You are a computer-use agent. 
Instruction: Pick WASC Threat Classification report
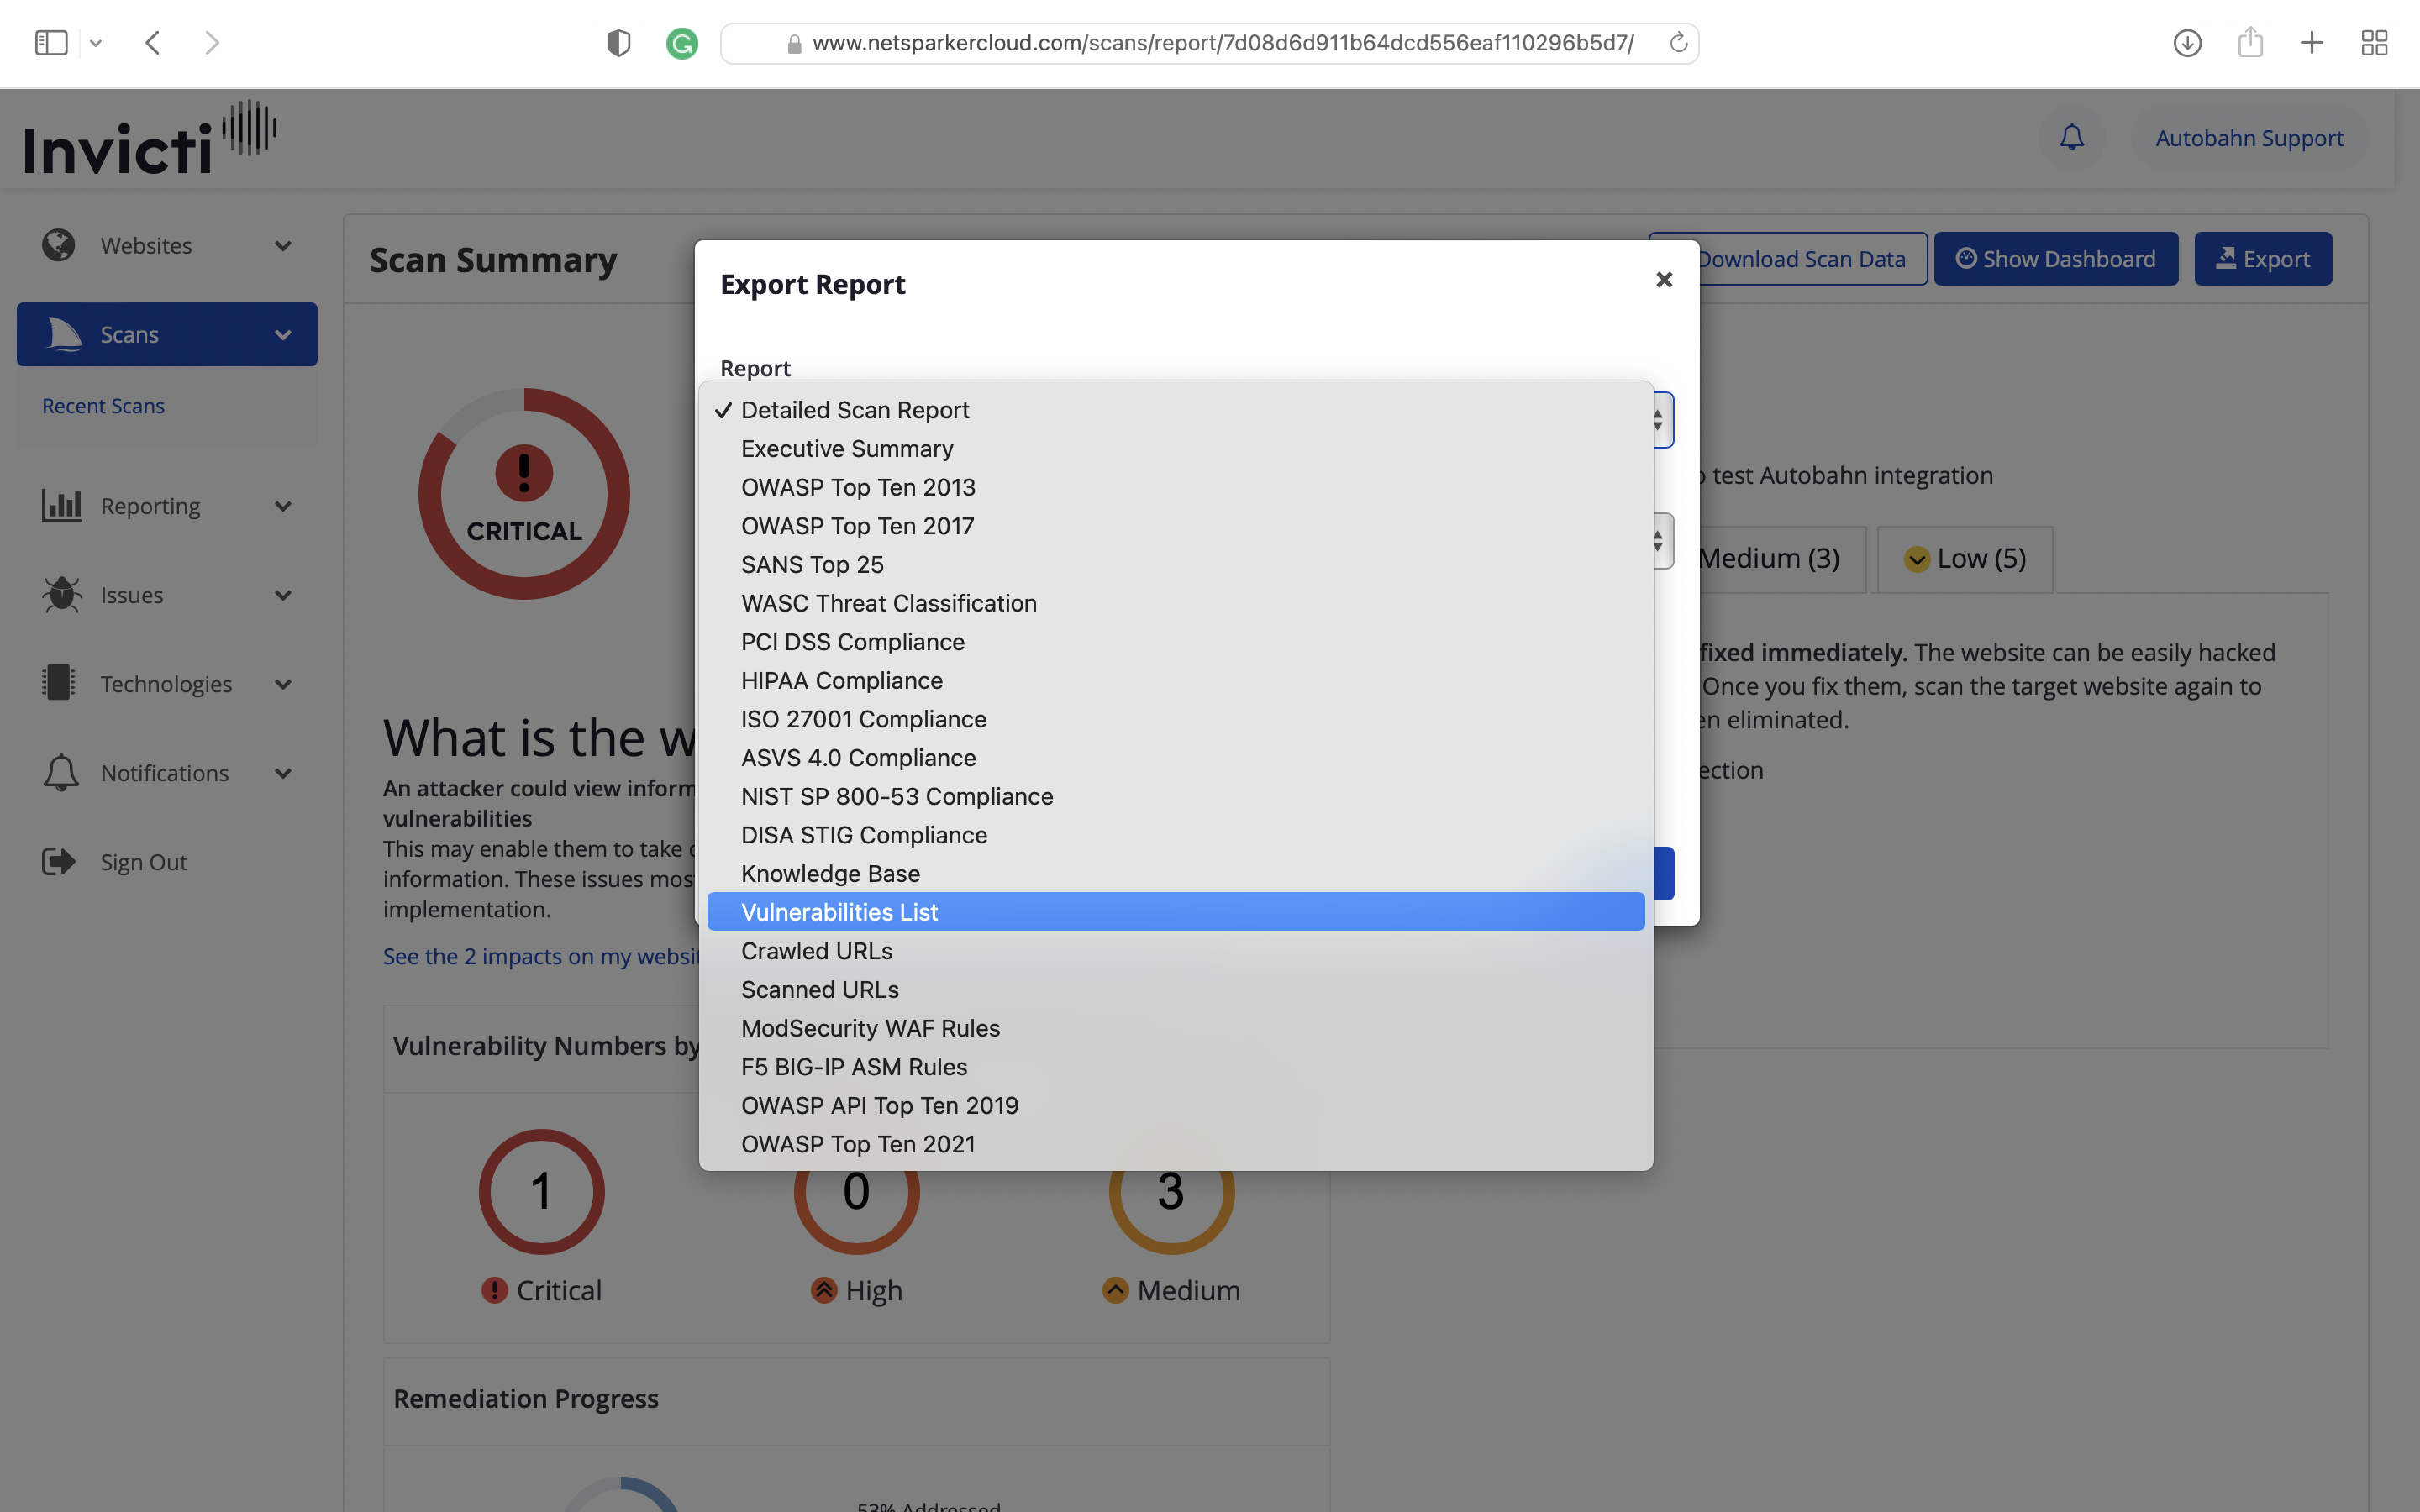coord(1176,603)
